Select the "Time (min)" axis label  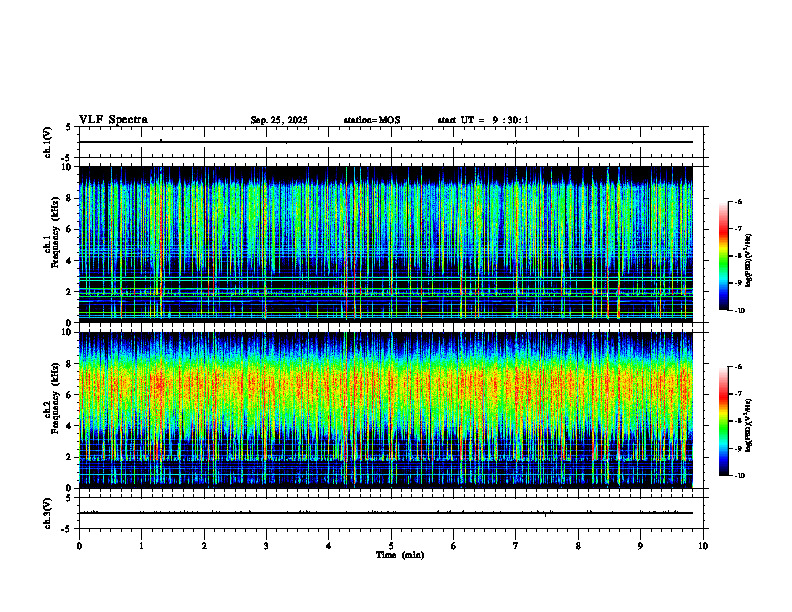click(x=400, y=555)
